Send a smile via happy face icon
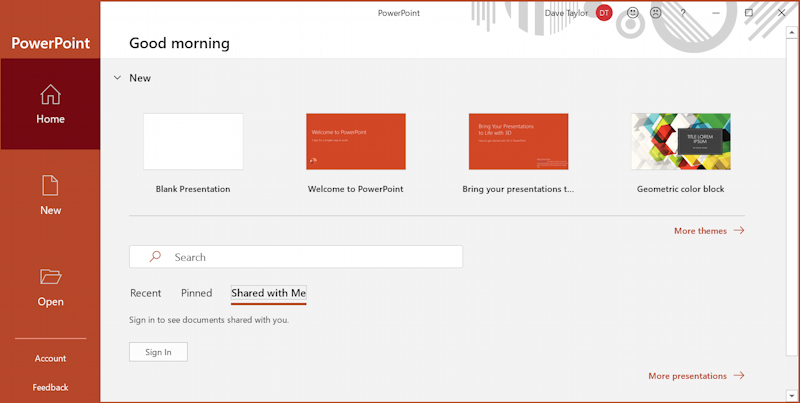 click(633, 13)
